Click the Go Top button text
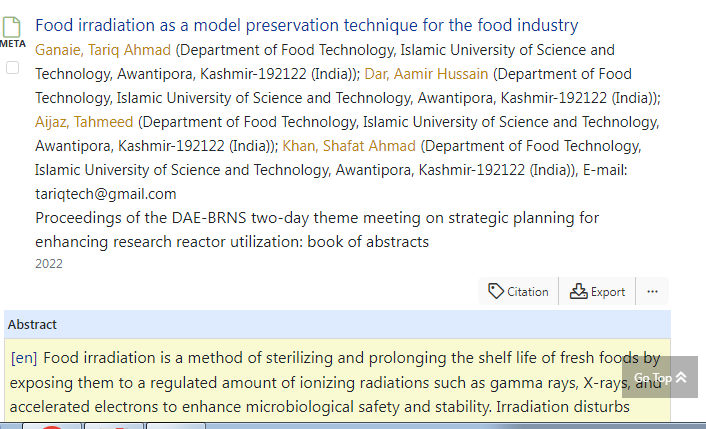This screenshot has width=706, height=429. pyautogui.click(x=653, y=378)
